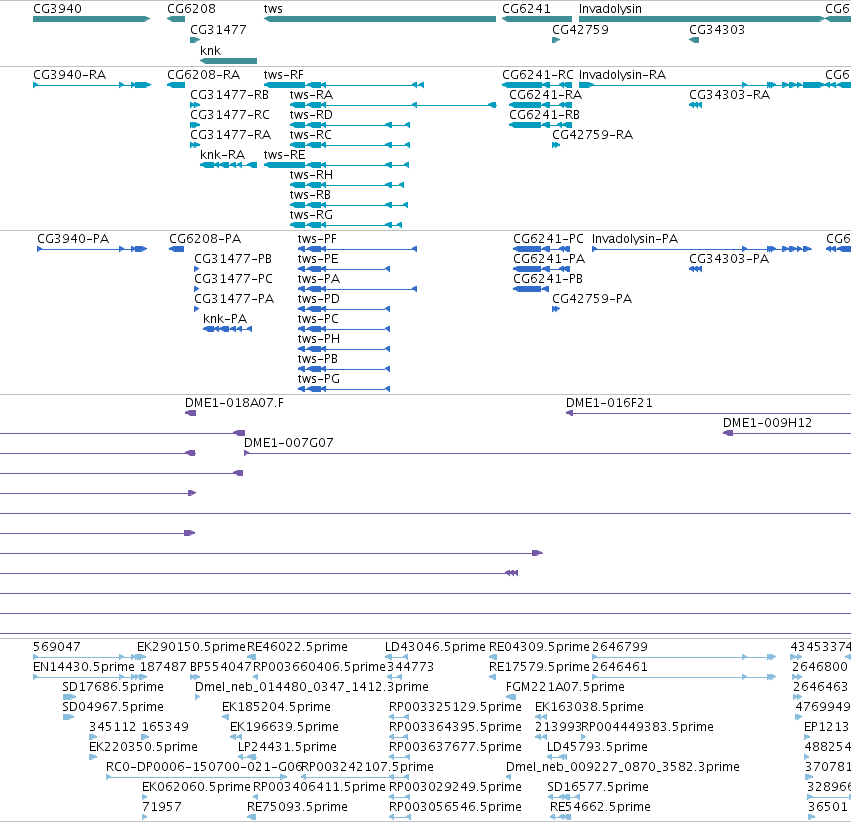
Task: Select EST EK290150.5prime
Action: coord(192,647)
